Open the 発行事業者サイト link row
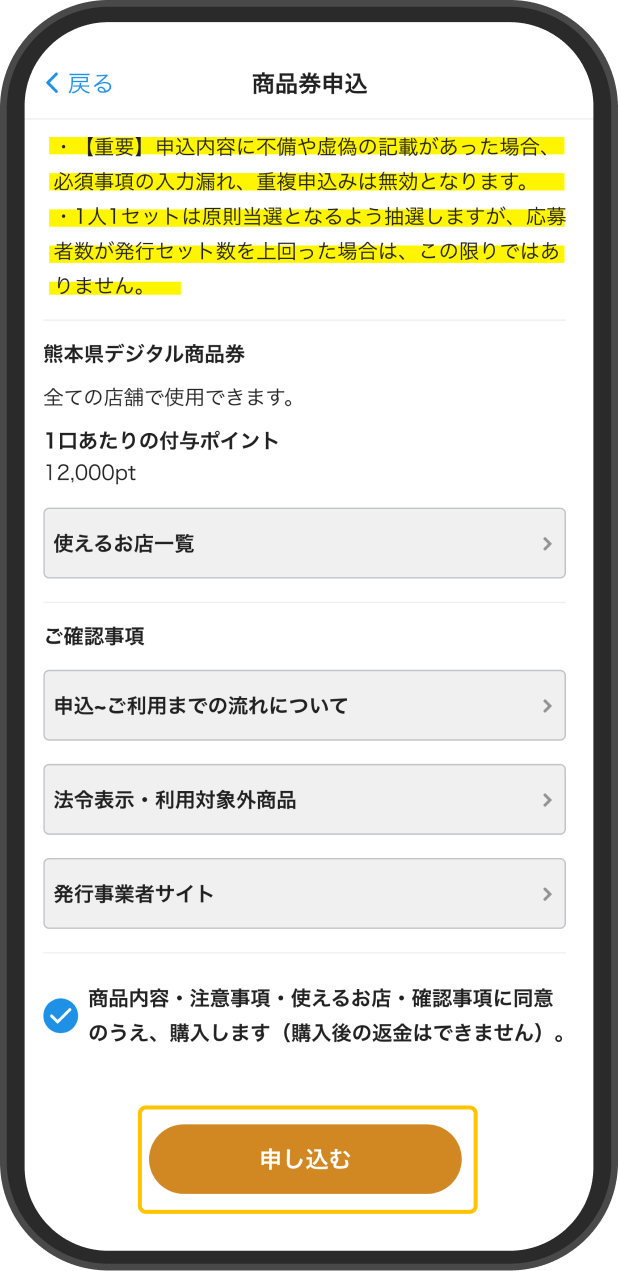The height and width of the screenshot is (1271, 618). point(305,893)
